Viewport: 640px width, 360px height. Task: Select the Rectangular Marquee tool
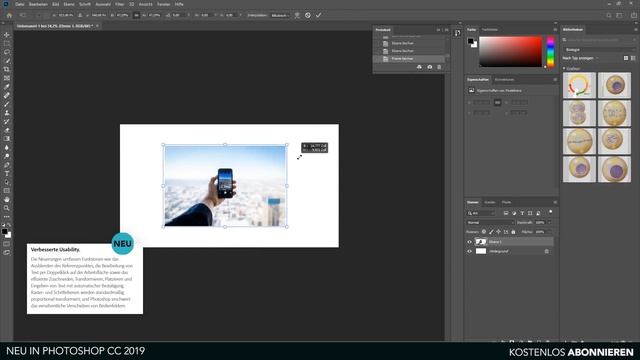point(7,43)
